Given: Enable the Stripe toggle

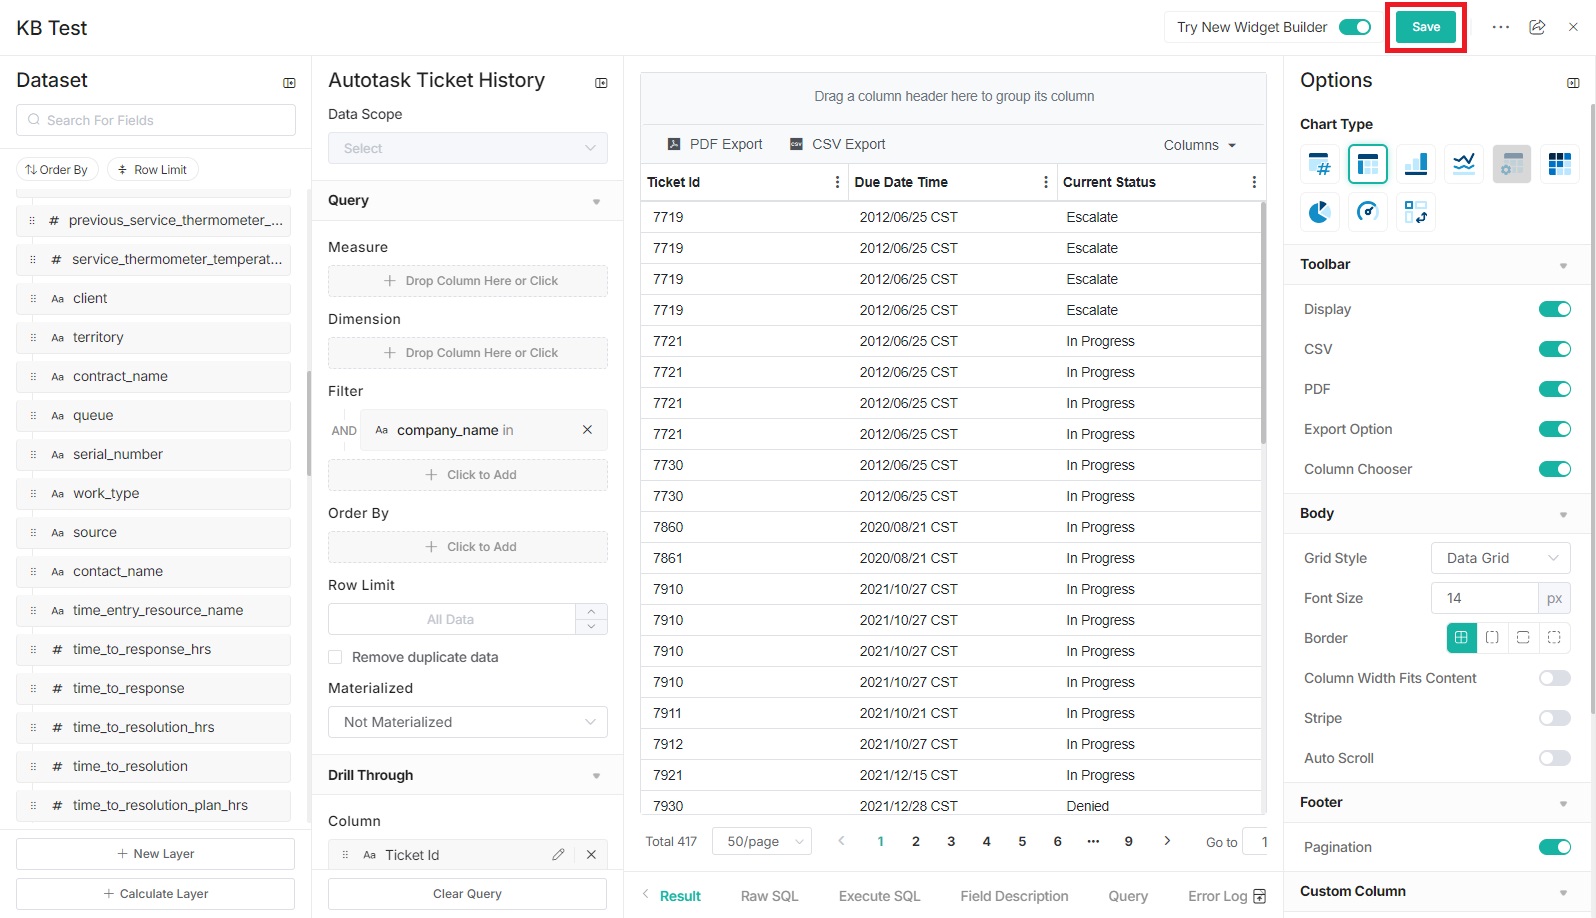Looking at the screenshot, I should pos(1554,718).
